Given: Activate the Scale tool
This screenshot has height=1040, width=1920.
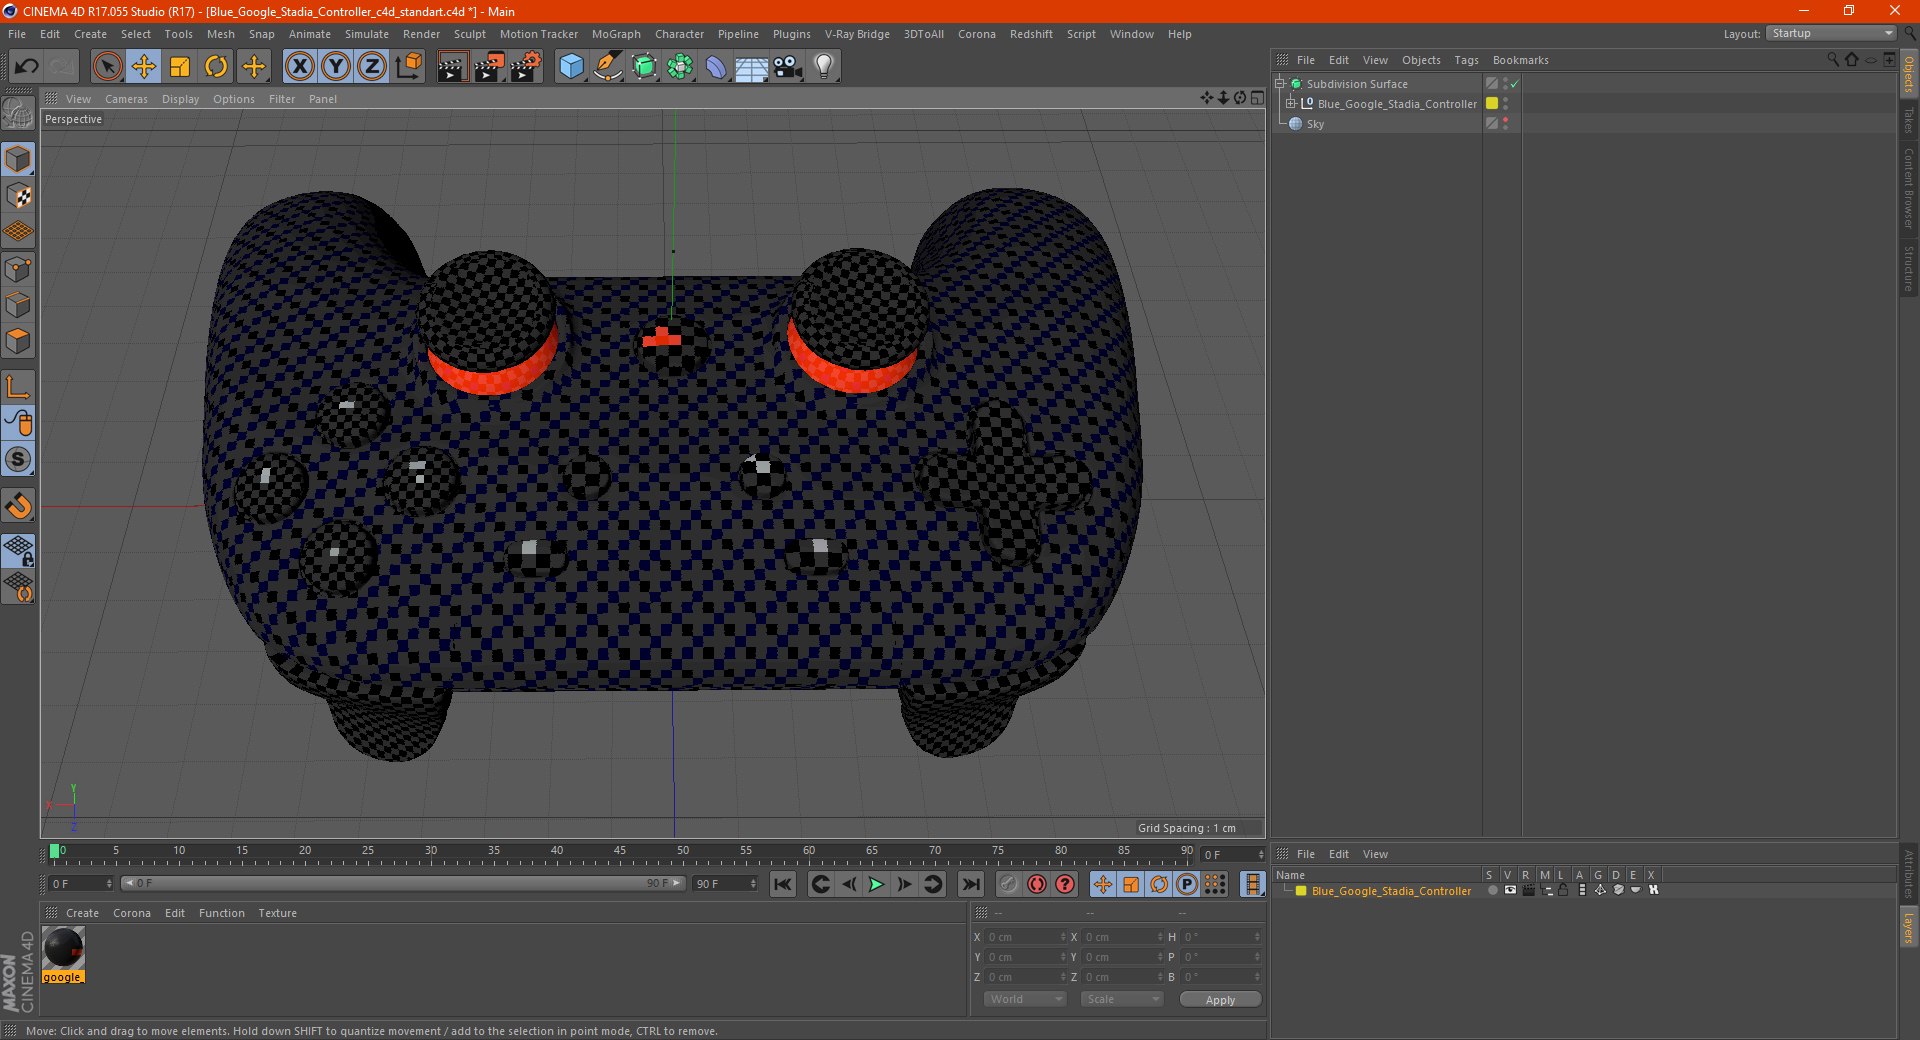Looking at the screenshot, I should pos(180,67).
